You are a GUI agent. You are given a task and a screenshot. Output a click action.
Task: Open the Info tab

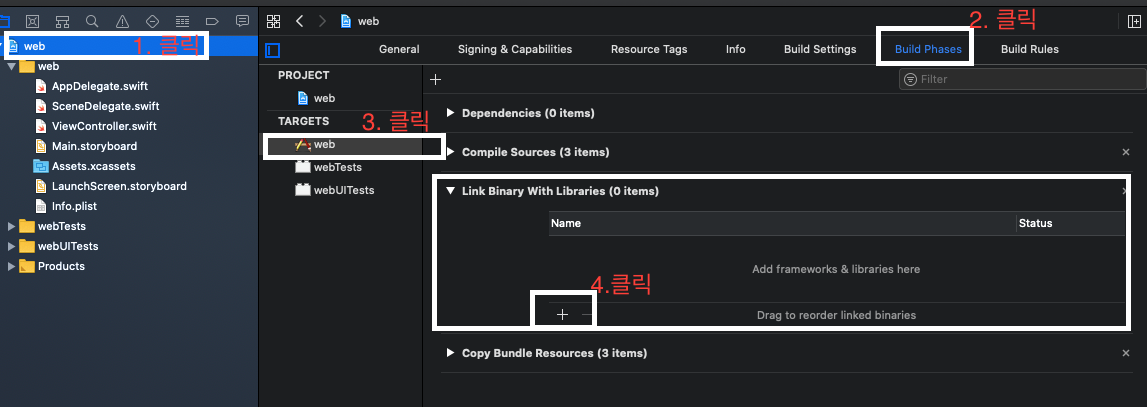click(x=736, y=49)
